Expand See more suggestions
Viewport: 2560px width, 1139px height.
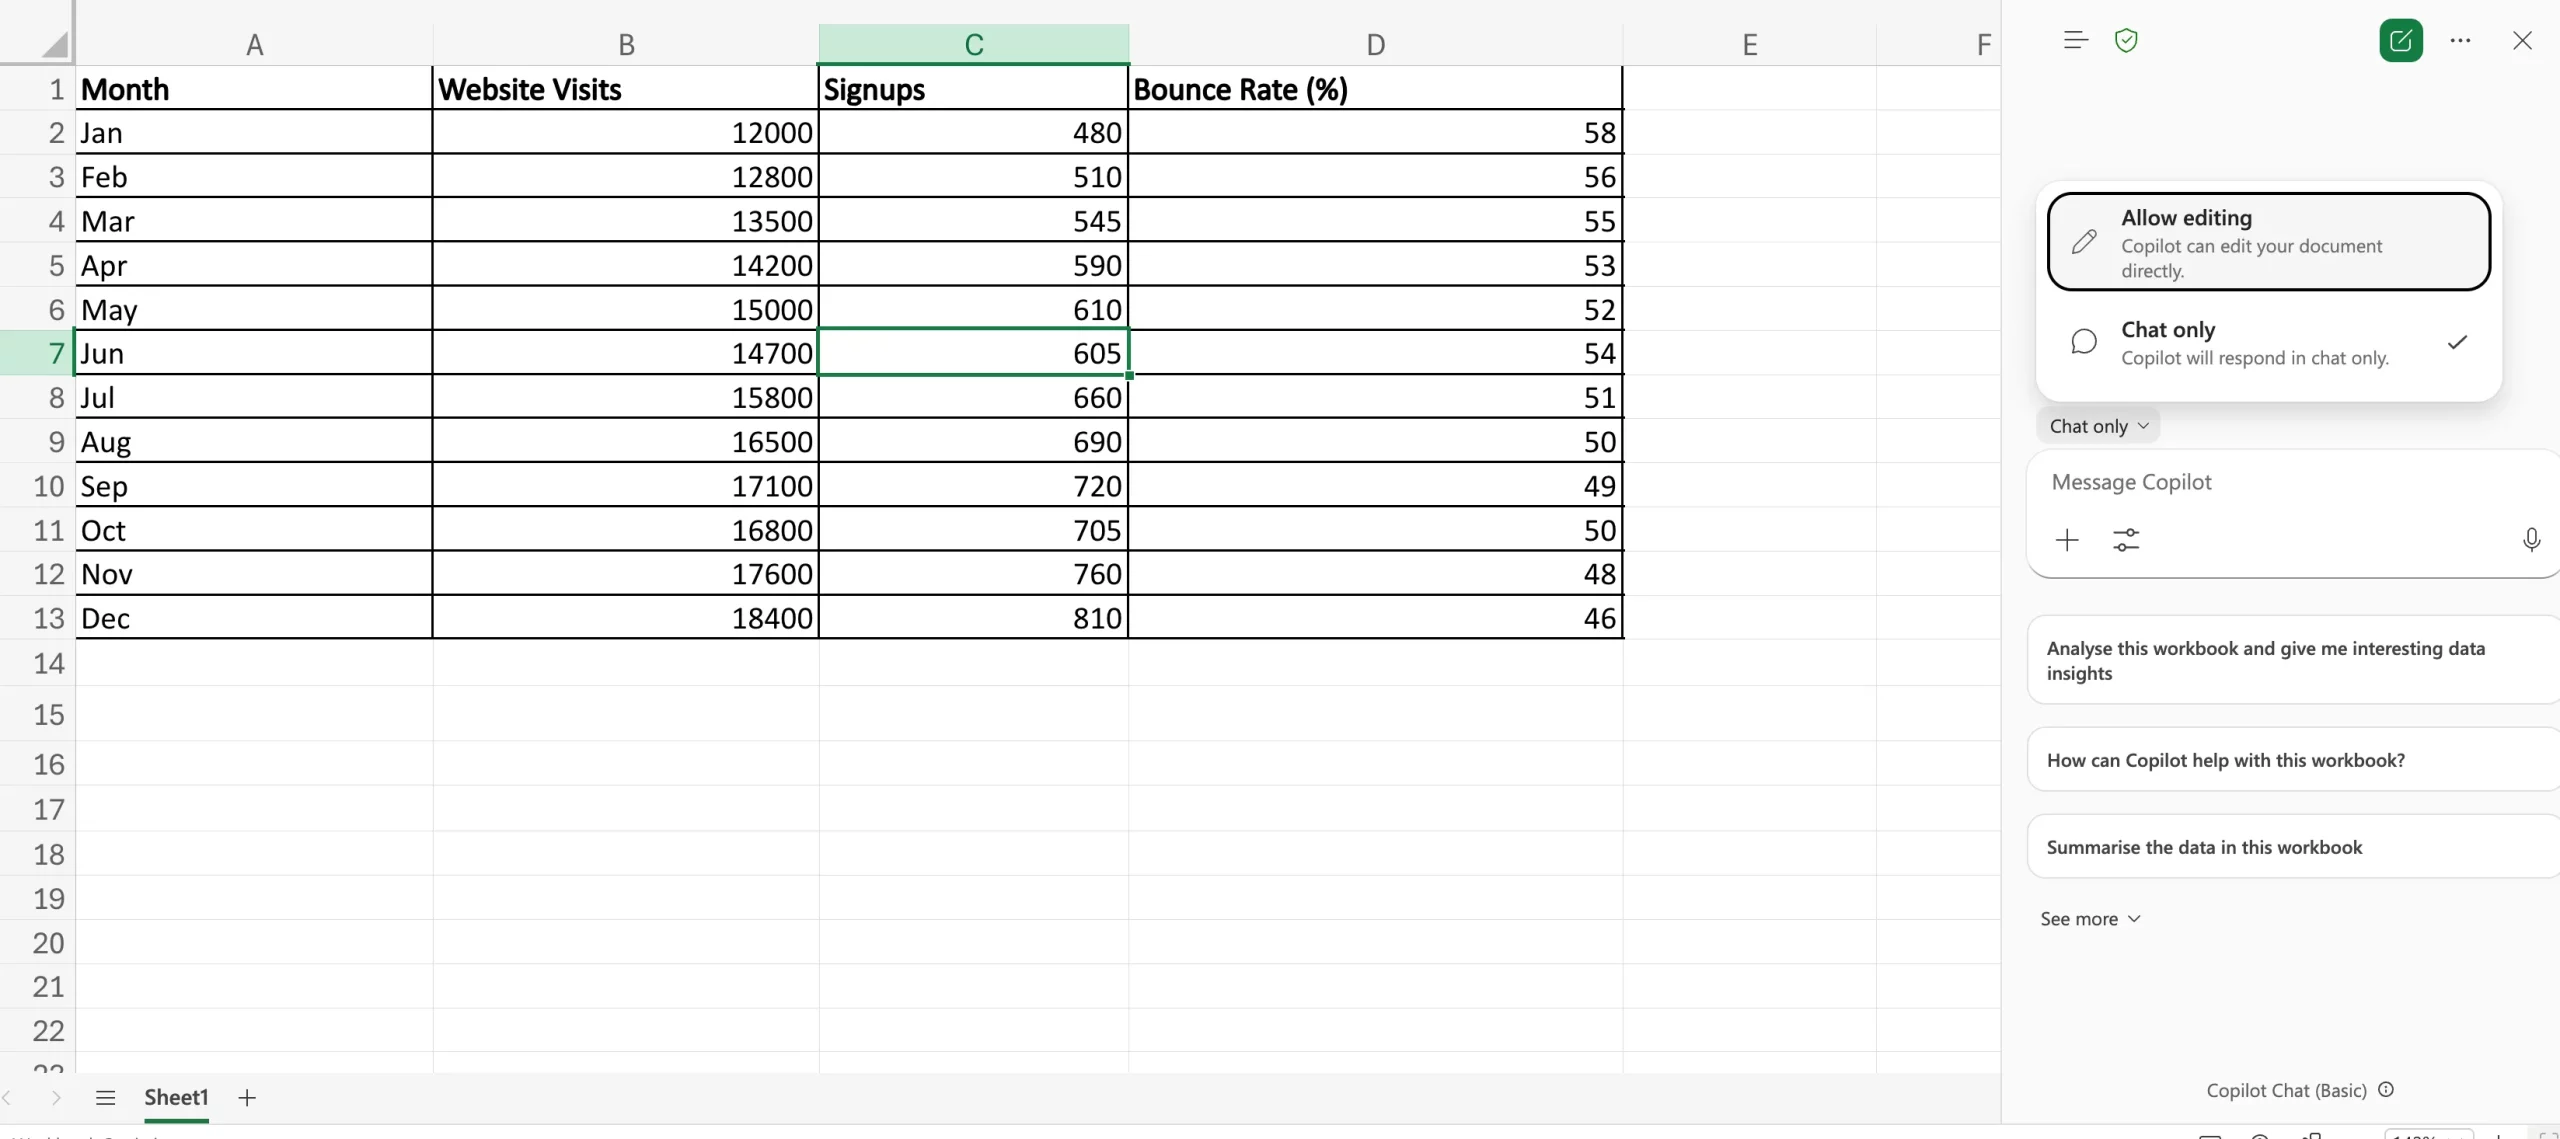tap(2090, 919)
